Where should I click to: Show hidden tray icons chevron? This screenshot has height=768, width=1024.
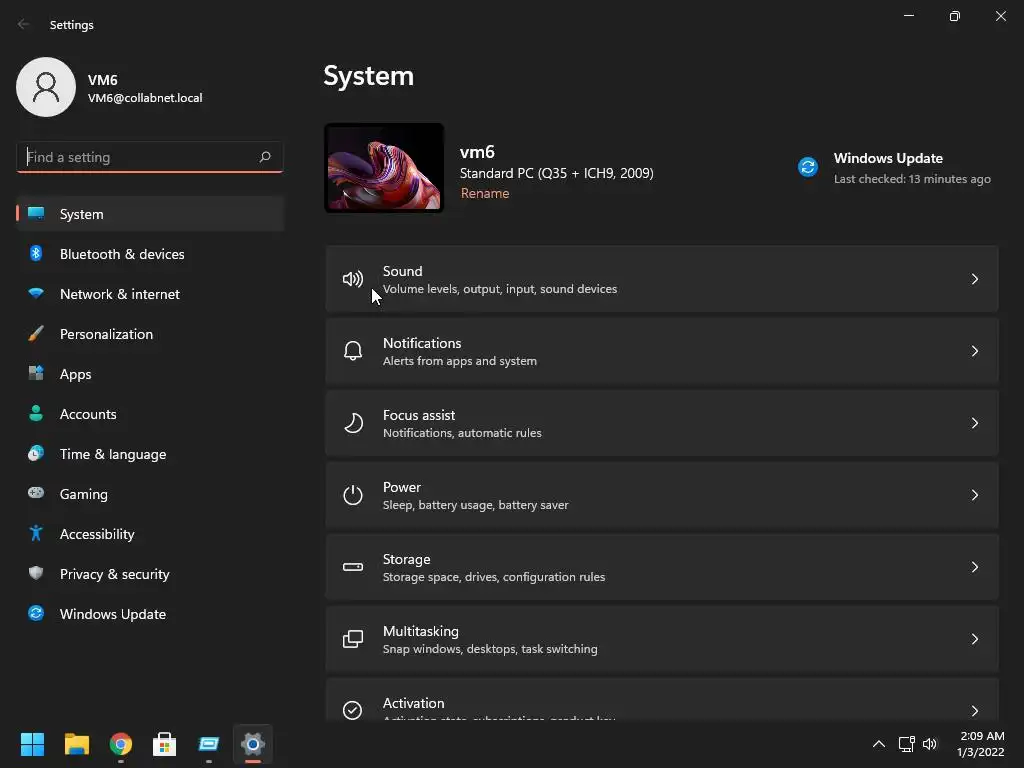point(879,744)
